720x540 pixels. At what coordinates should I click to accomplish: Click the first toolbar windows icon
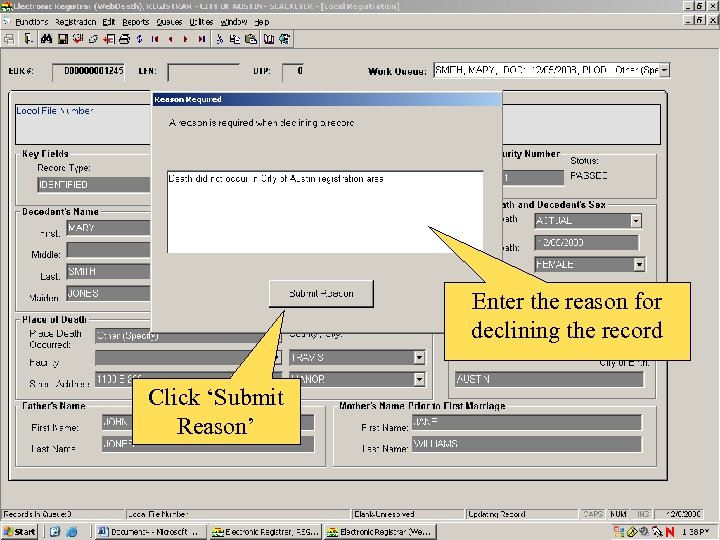tap(9, 39)
